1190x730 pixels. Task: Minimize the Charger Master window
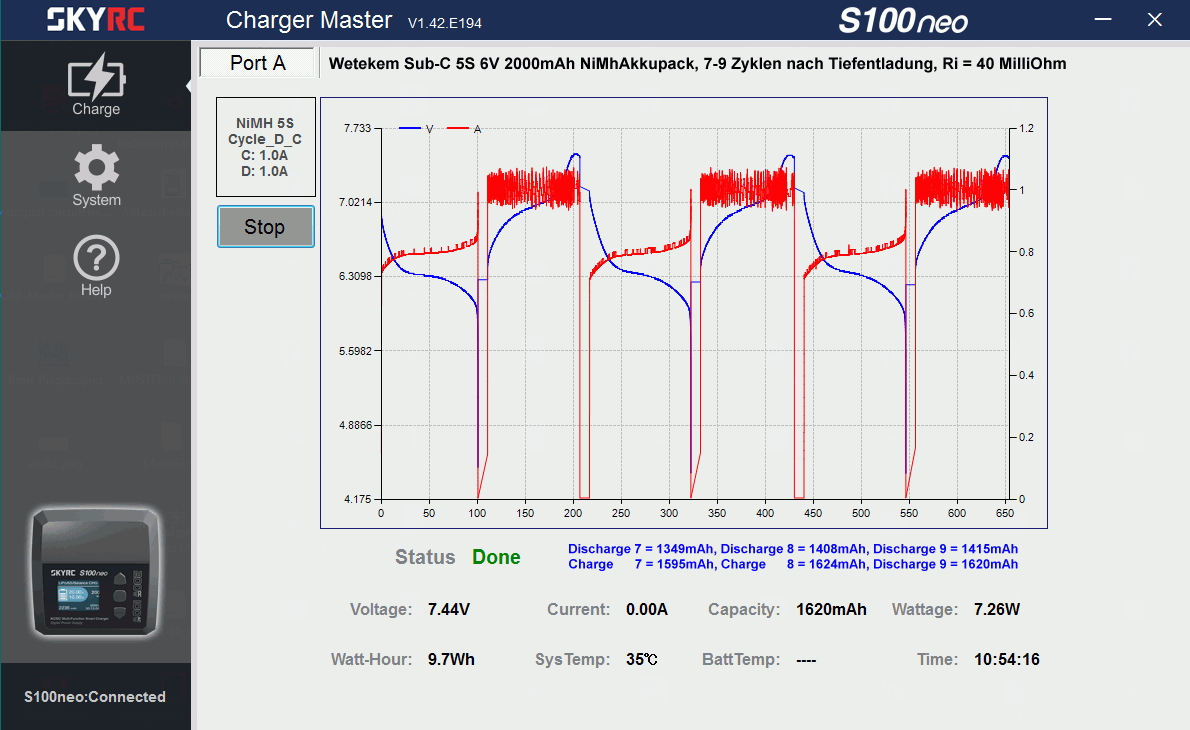click(x=1104, y=19)
